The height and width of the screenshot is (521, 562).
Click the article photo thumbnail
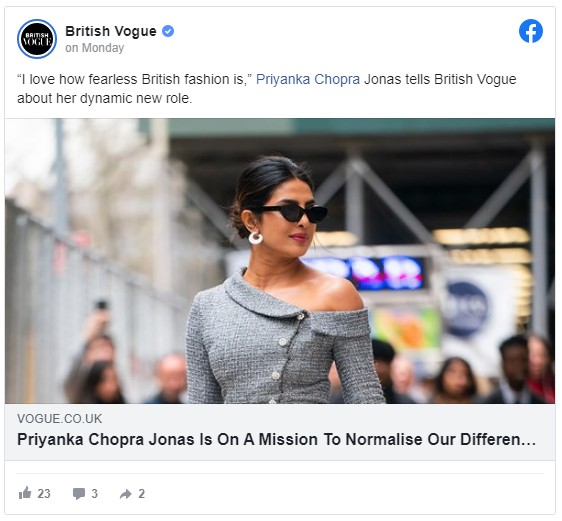[280, 261]
